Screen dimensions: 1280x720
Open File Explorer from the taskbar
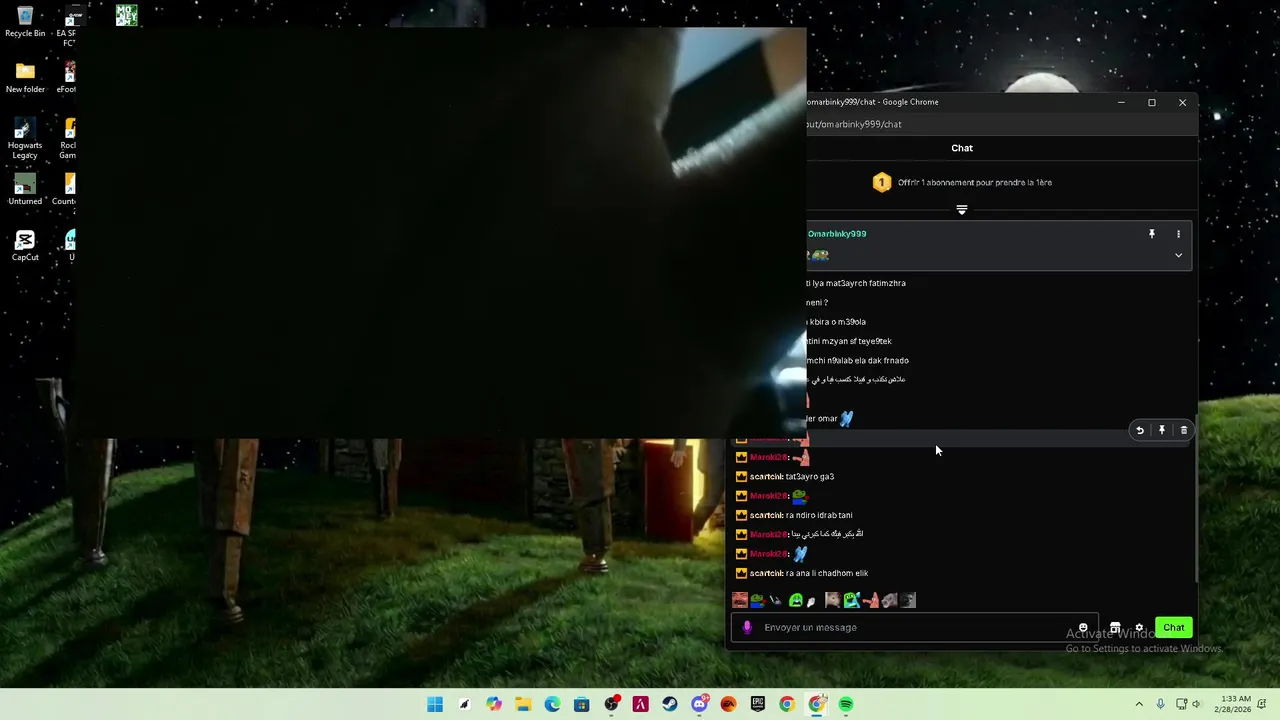(x=523, y=705)
